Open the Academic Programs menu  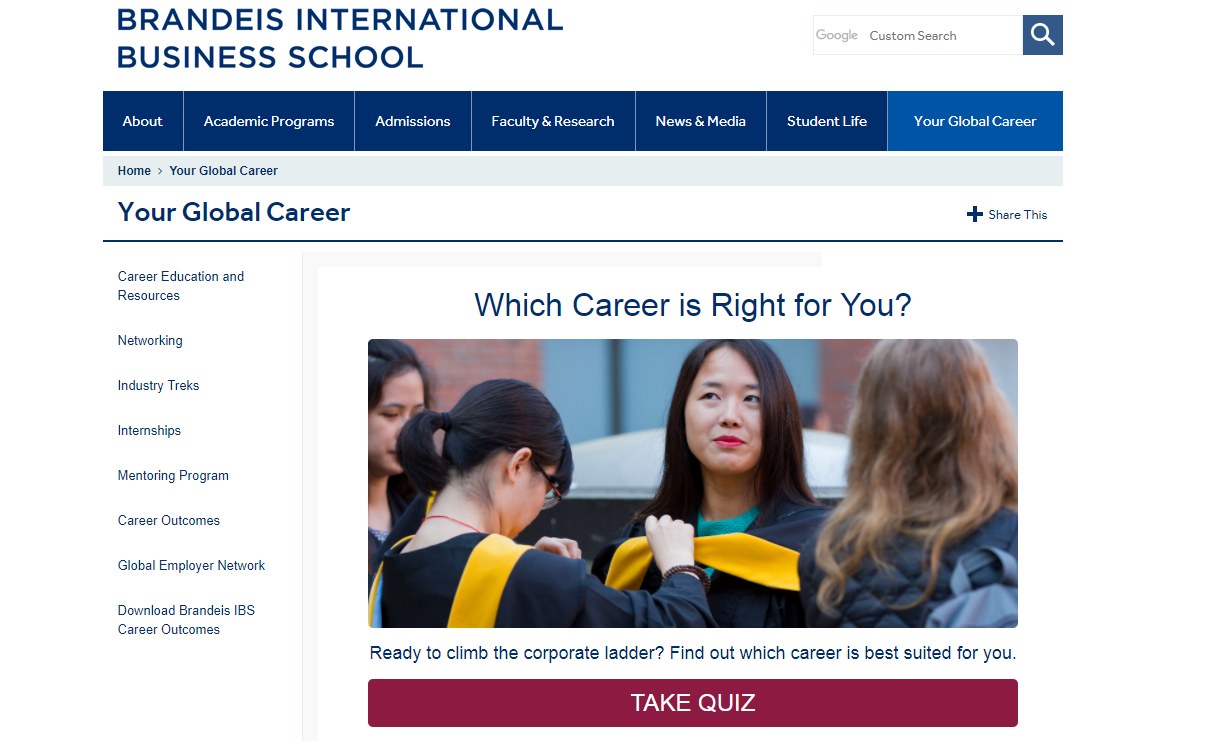click(x=269, y=121)
